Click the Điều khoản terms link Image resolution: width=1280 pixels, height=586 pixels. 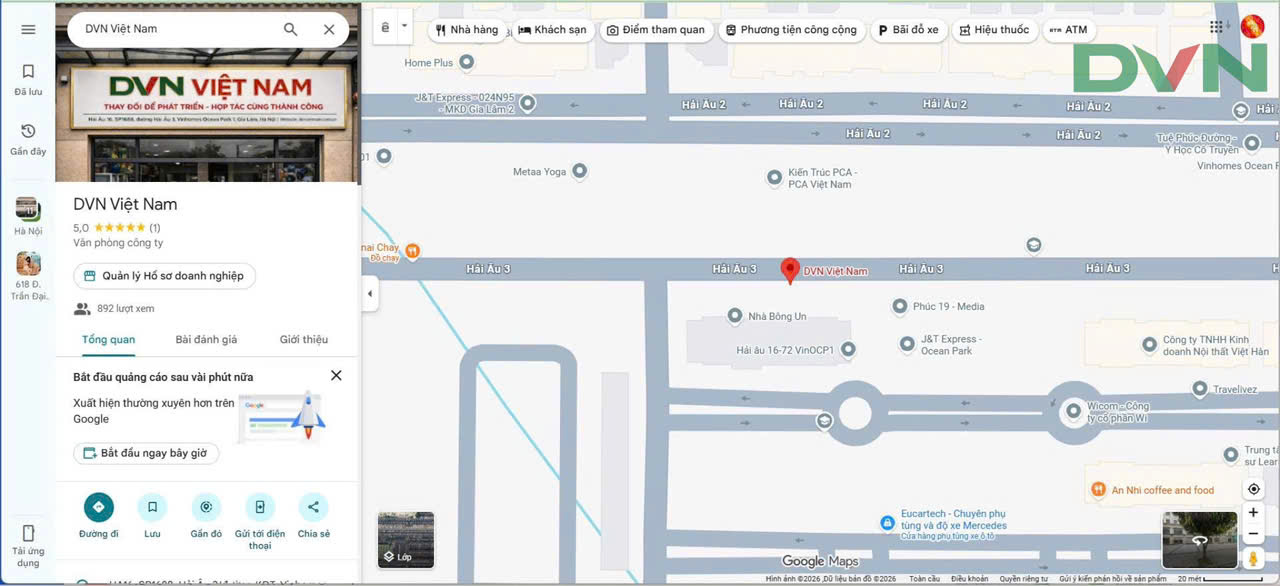pos(969,579)
